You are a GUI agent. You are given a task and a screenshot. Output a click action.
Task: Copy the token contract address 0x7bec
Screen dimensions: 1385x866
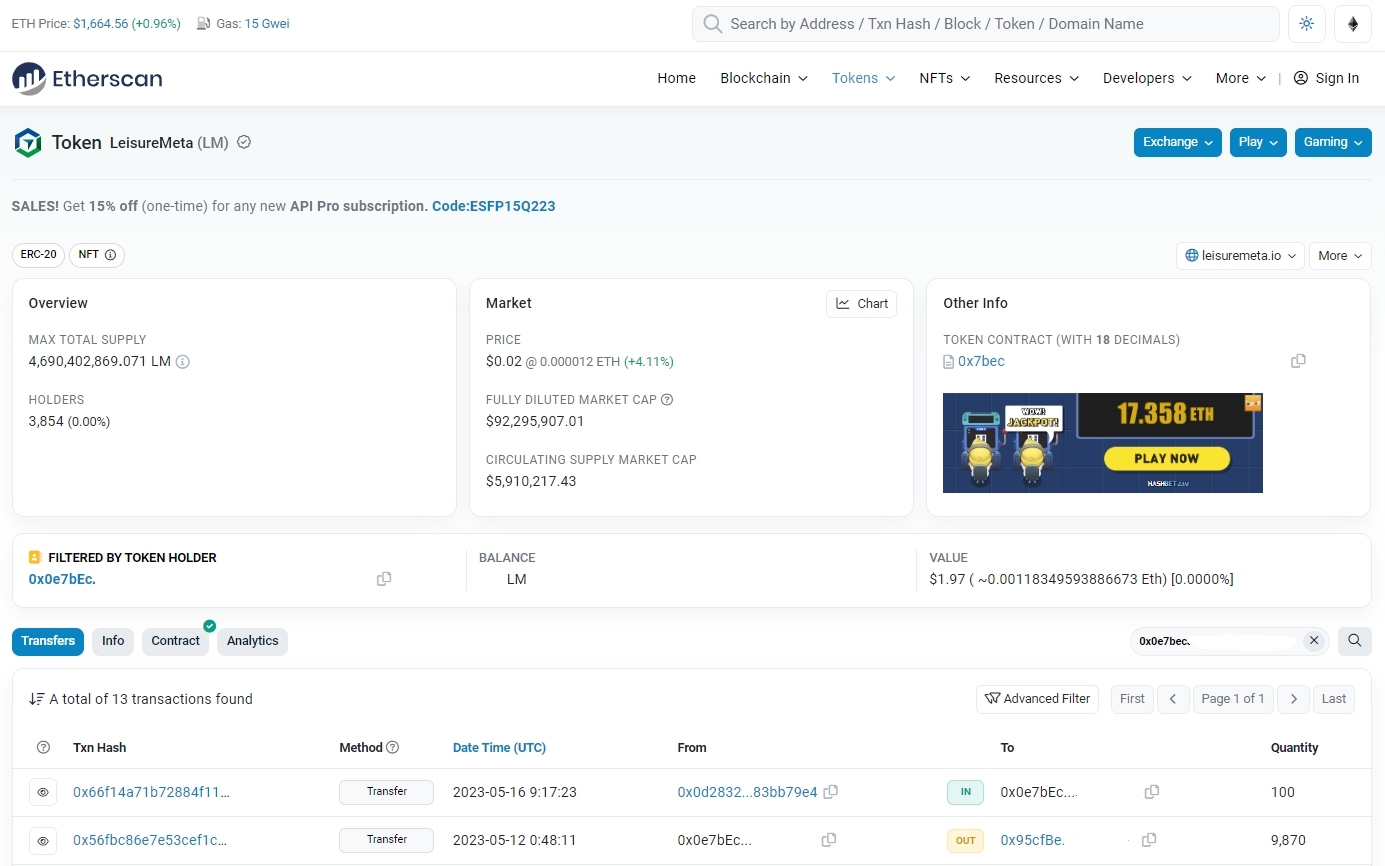point(1298,361)
